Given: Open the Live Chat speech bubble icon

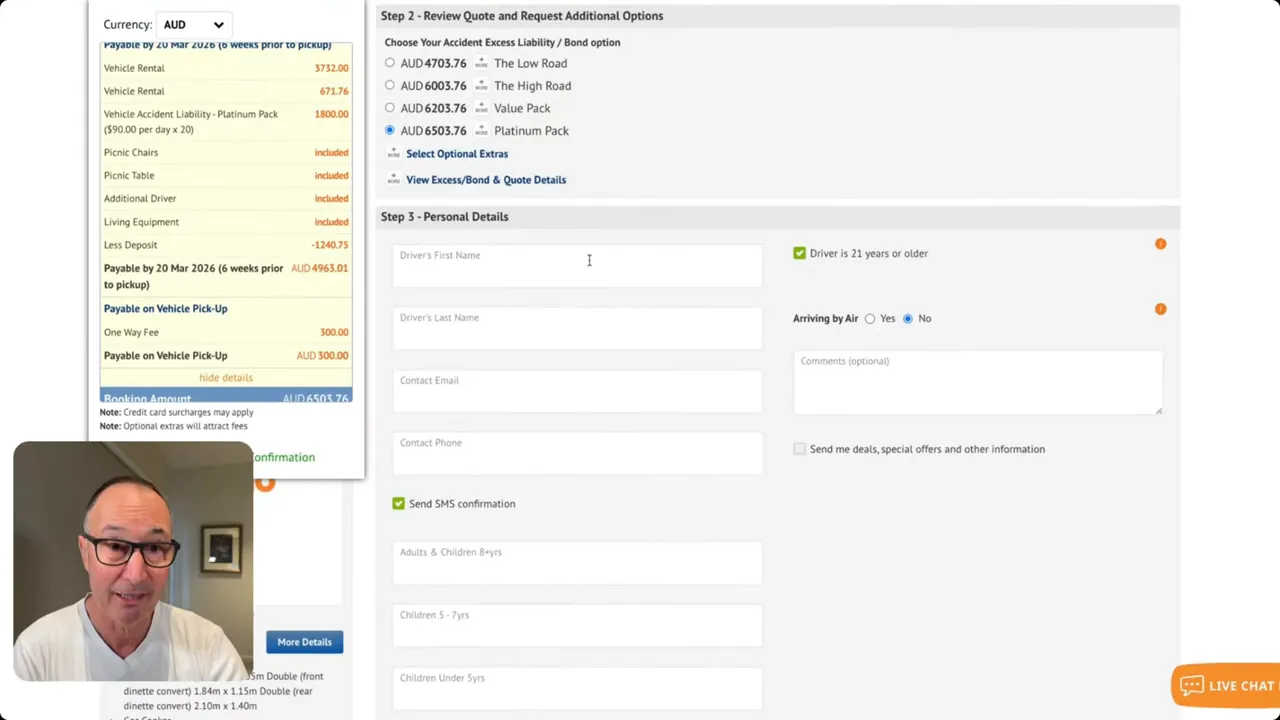Looking at the screenshot, I should (1192, 685).
